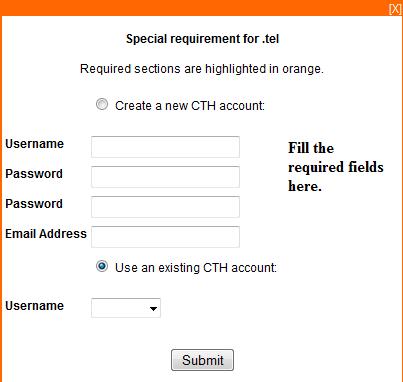403x382 pixels.
Task: Focus the new-account Username text box
Action: (165, 147)
